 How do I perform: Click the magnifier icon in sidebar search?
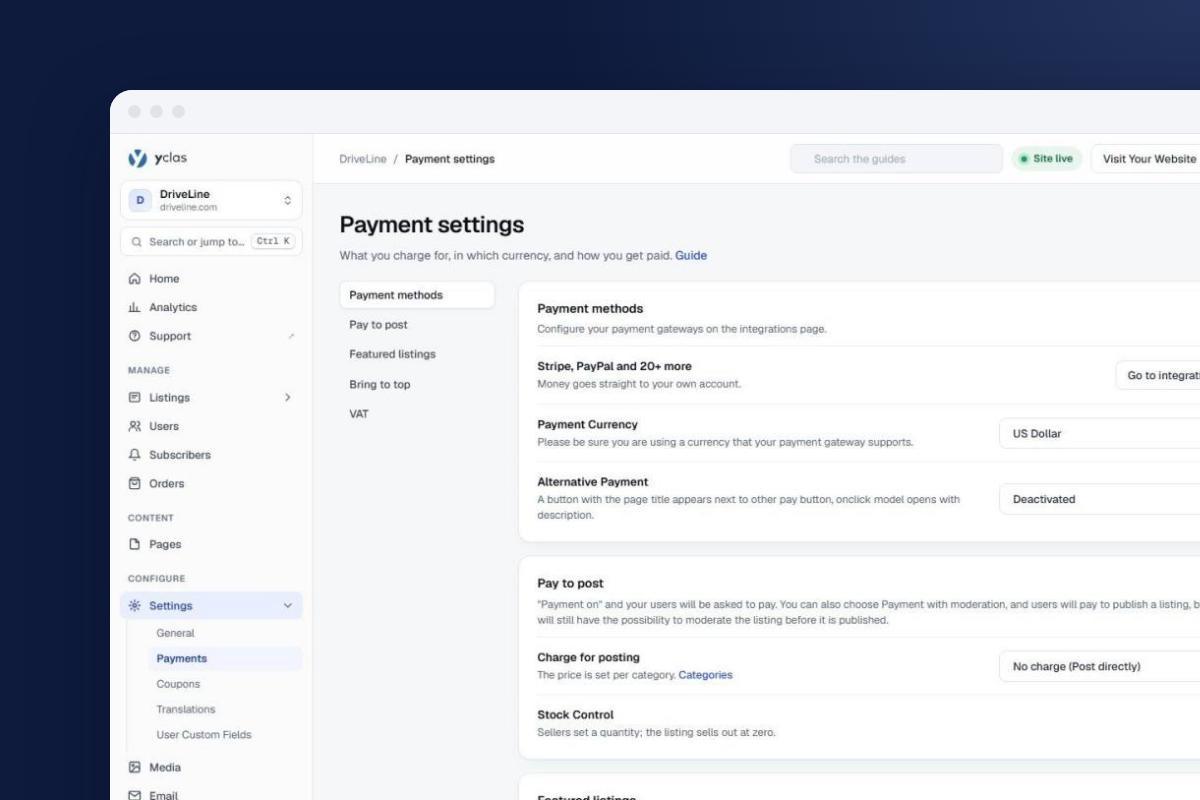(x=136, y=242)
